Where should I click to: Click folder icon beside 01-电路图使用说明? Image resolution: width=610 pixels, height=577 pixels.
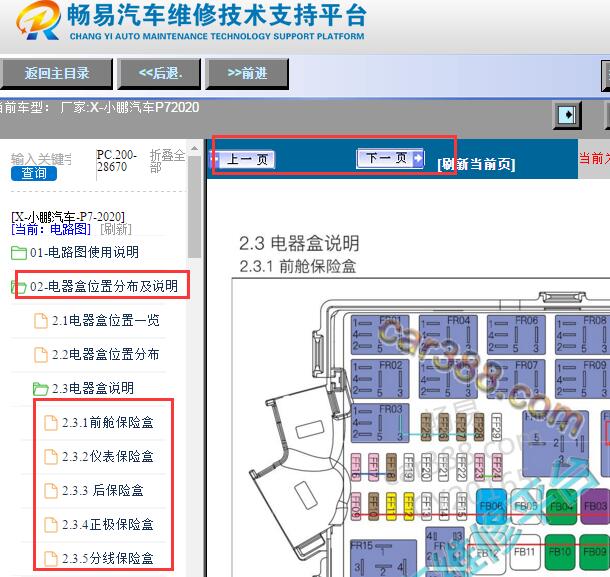pos(19,253)
